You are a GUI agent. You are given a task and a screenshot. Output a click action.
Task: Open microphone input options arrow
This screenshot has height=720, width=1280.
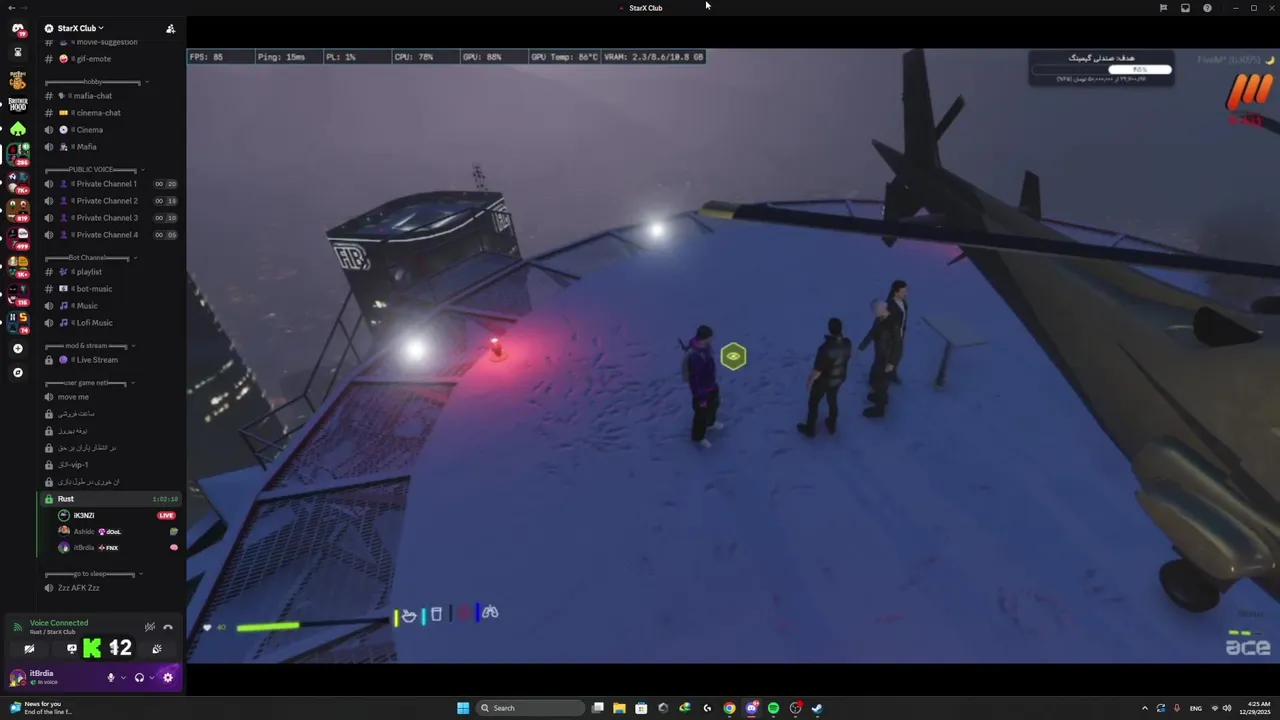[123, 678]
